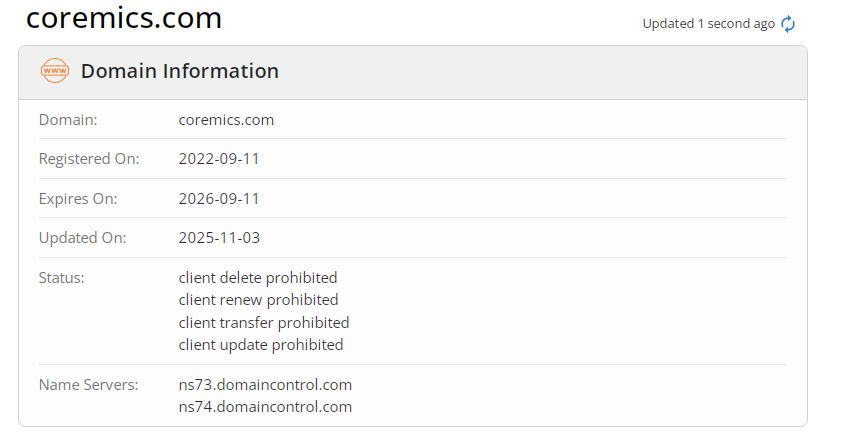846x435 pixels.
Task: Click 'client delete prohibited' status
Action: pyautogui.click(x=258, y=278)
